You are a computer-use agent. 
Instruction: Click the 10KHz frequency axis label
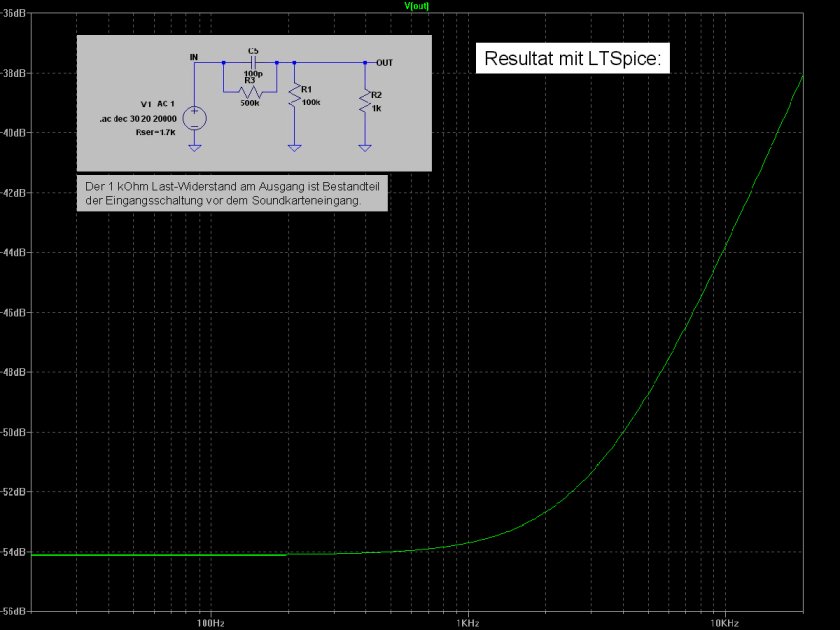(x=724, y=622)
